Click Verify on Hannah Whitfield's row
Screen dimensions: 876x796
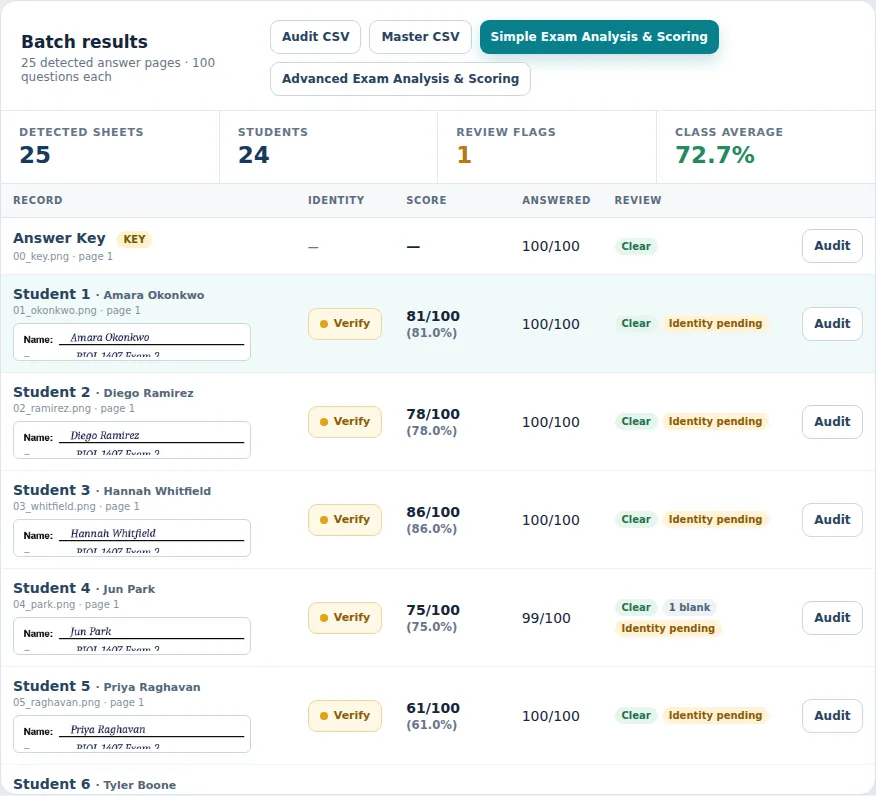(x=345, y=519)
